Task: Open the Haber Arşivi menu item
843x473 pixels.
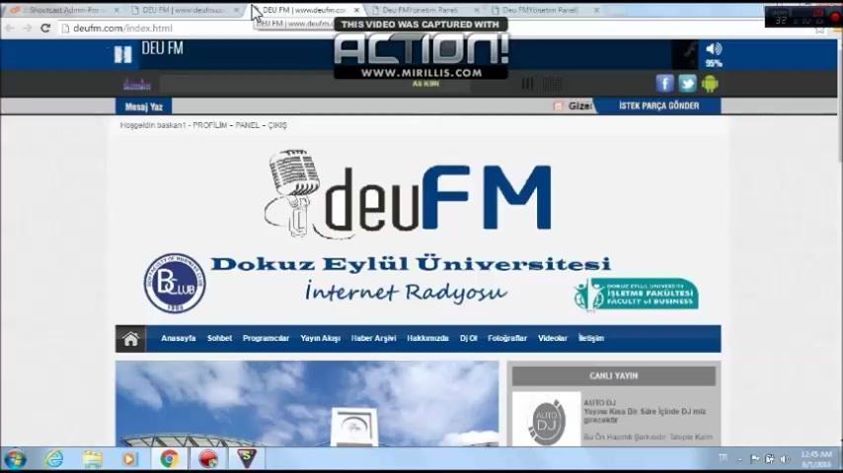Action: click(x=374, y=339)
